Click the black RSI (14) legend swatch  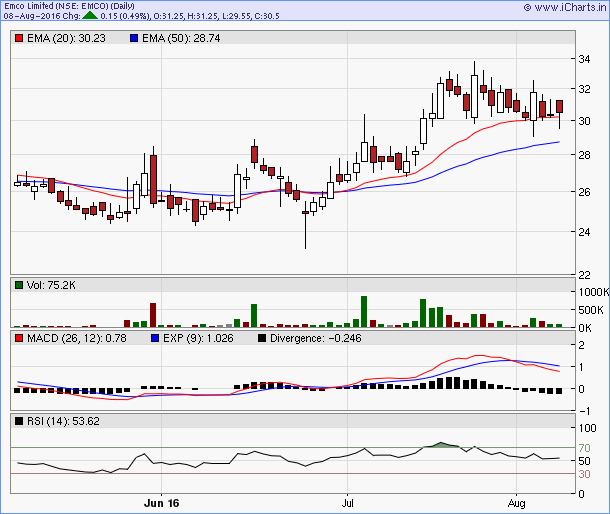tap(19, 421)
